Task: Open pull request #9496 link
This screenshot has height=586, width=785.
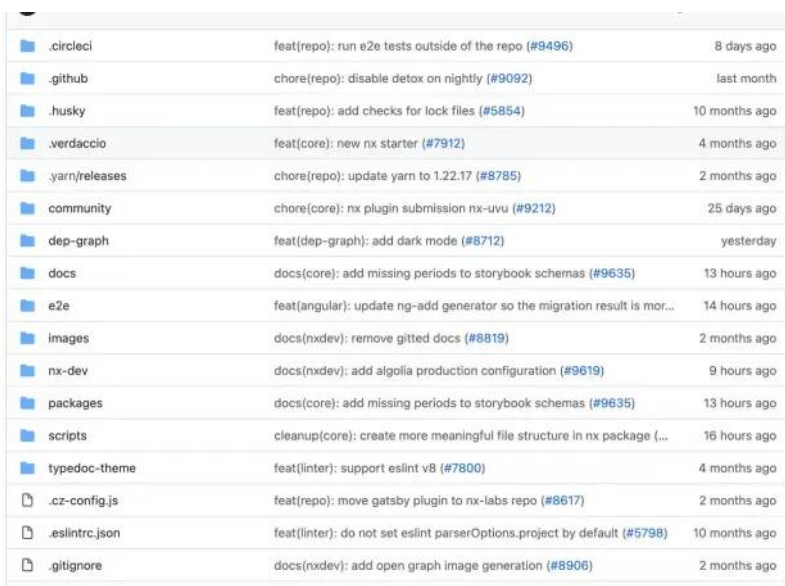Action: coord(550,46)
